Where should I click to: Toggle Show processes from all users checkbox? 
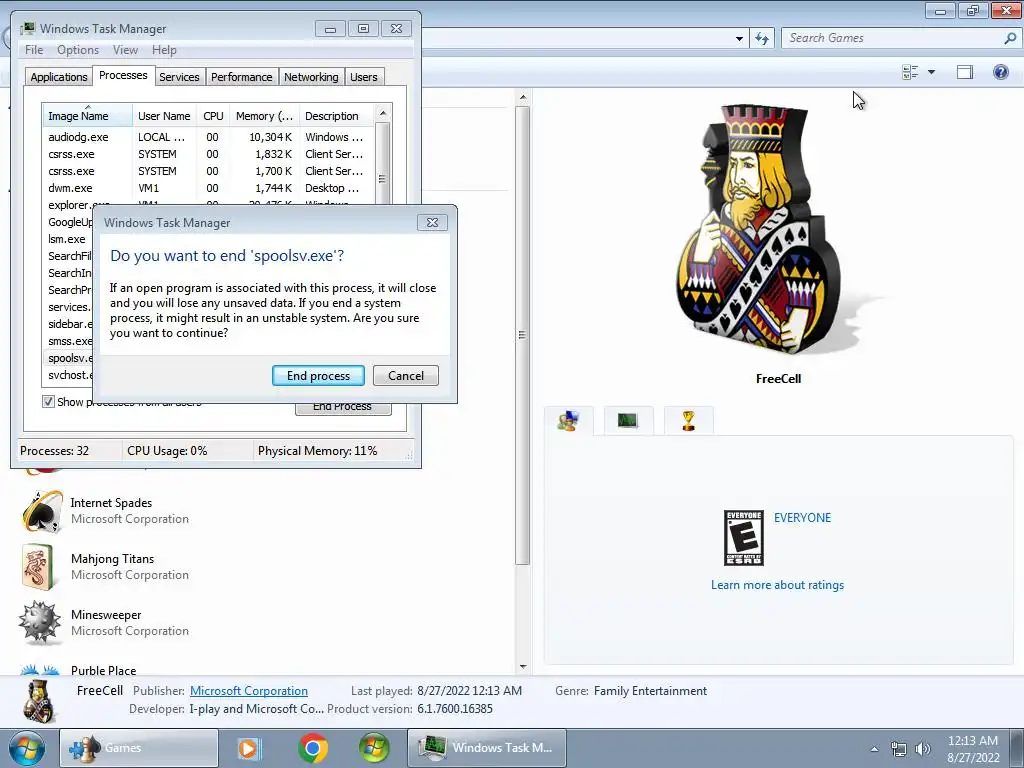(x=48, y=401)
